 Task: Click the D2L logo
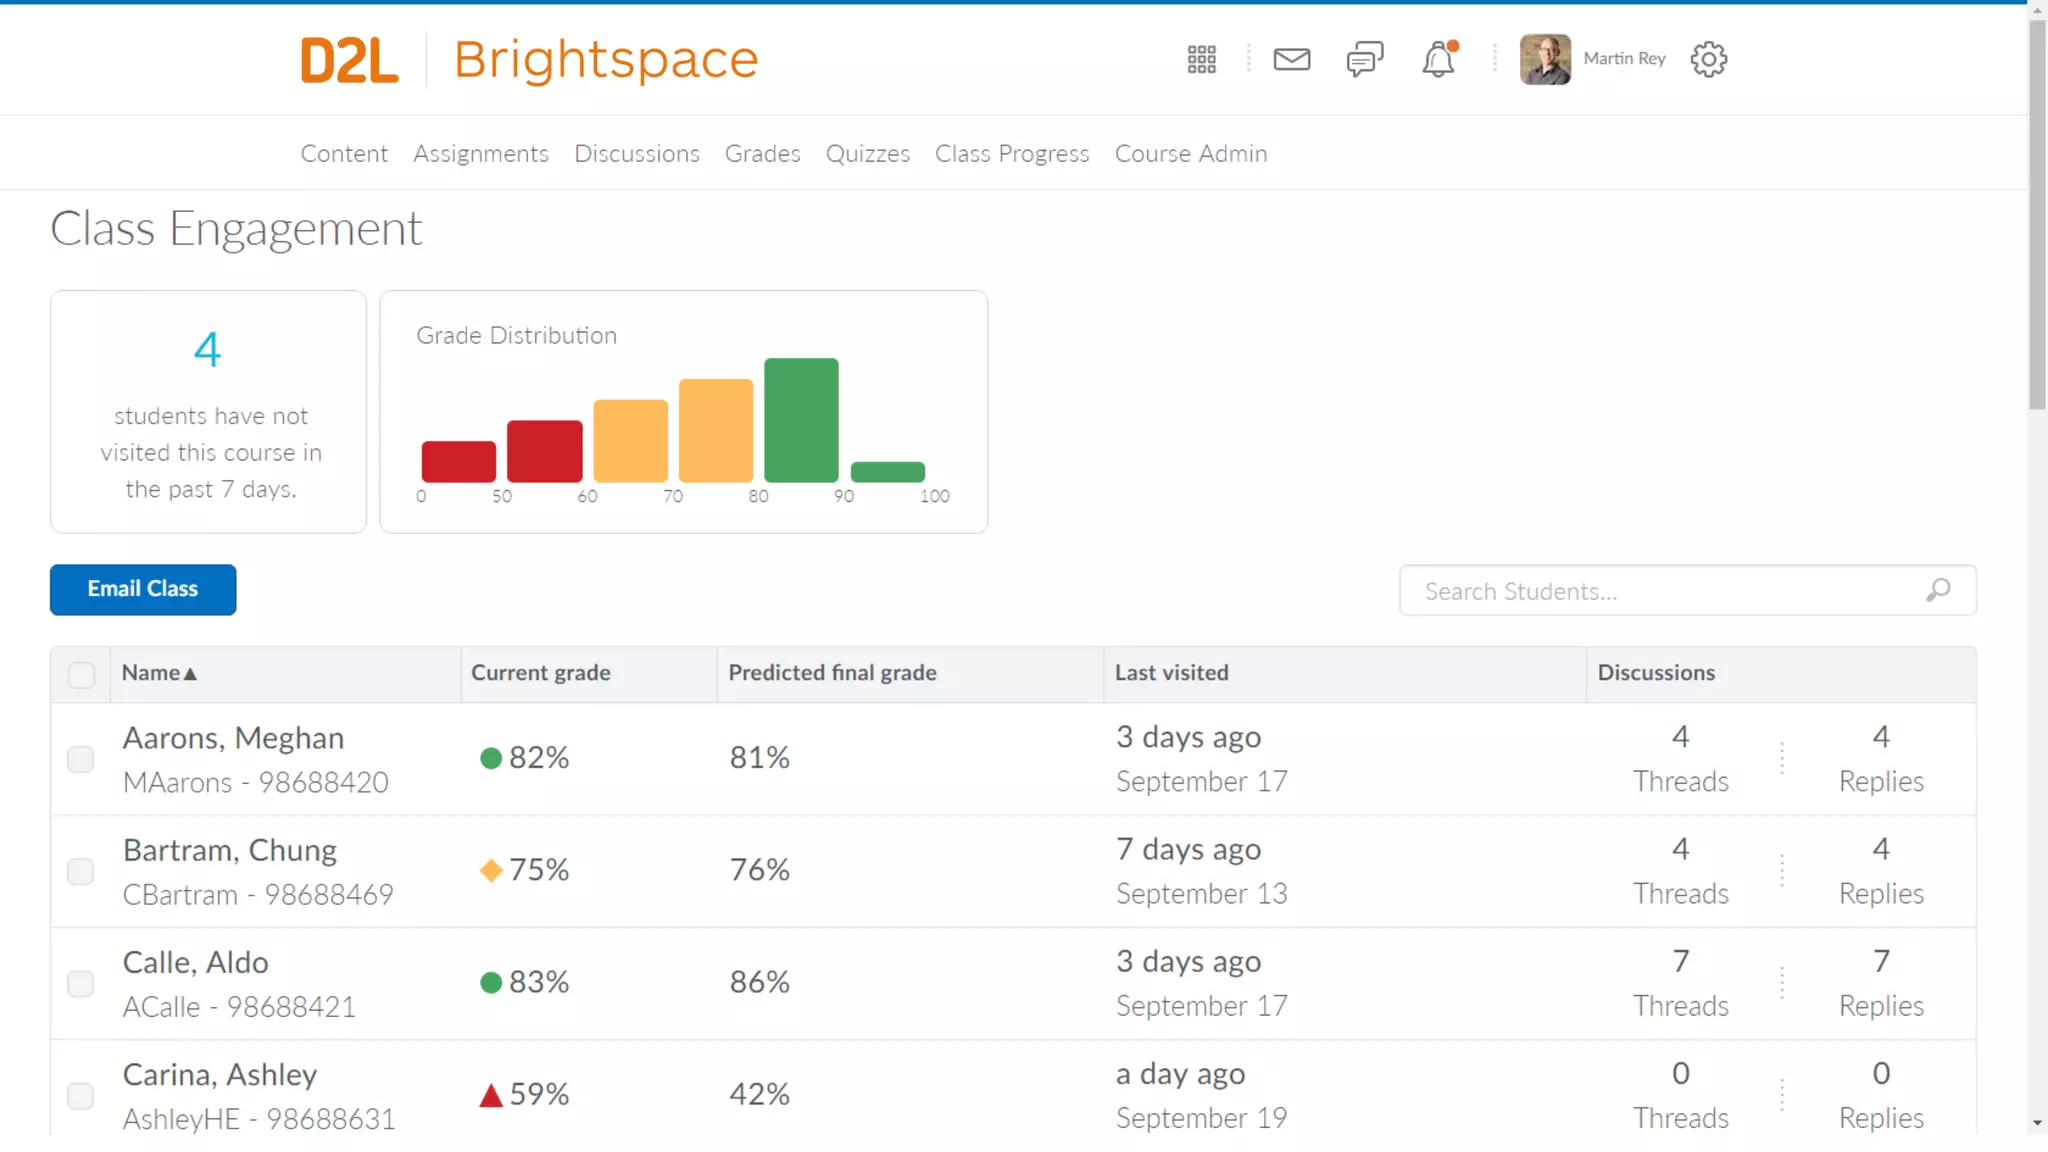point(349,60)
